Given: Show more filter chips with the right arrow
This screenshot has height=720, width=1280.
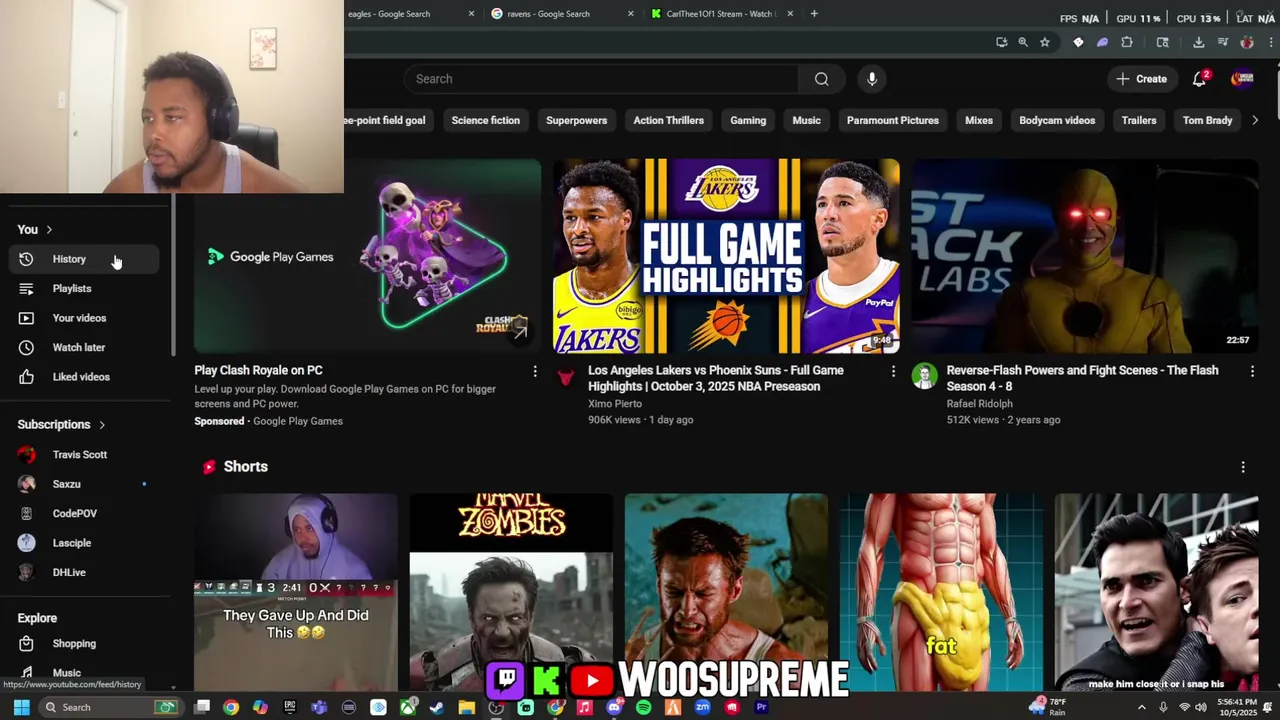Looking at the screenshot, I should coord(1255,120).
